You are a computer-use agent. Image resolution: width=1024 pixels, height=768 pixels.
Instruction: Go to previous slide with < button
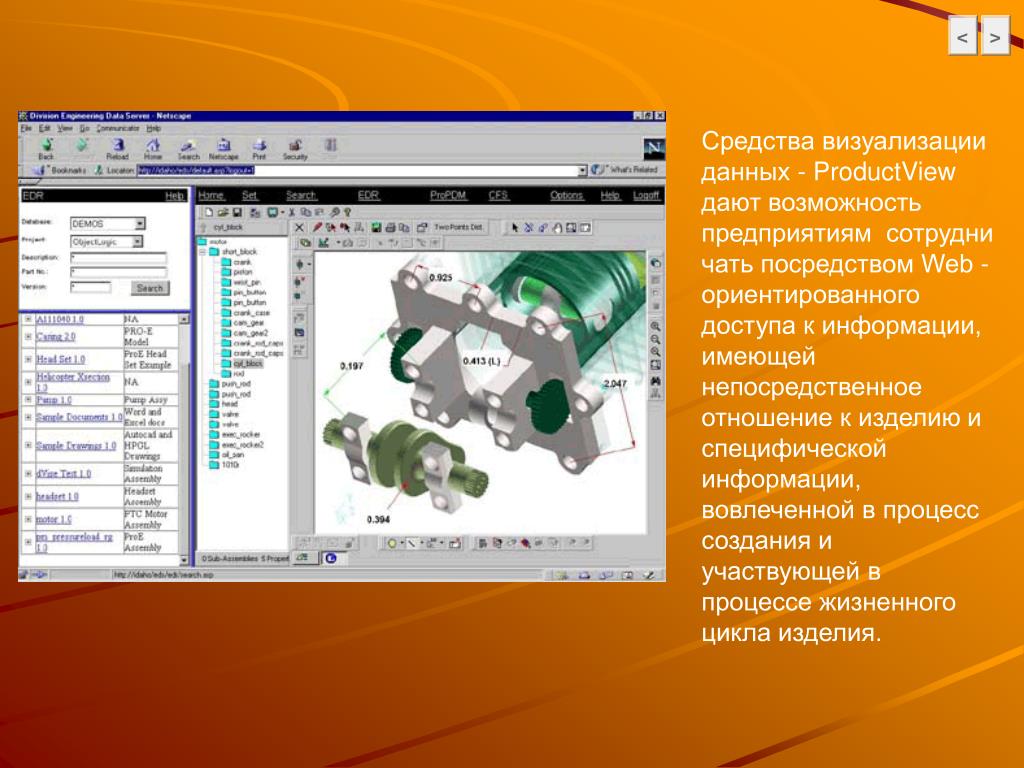963,38
